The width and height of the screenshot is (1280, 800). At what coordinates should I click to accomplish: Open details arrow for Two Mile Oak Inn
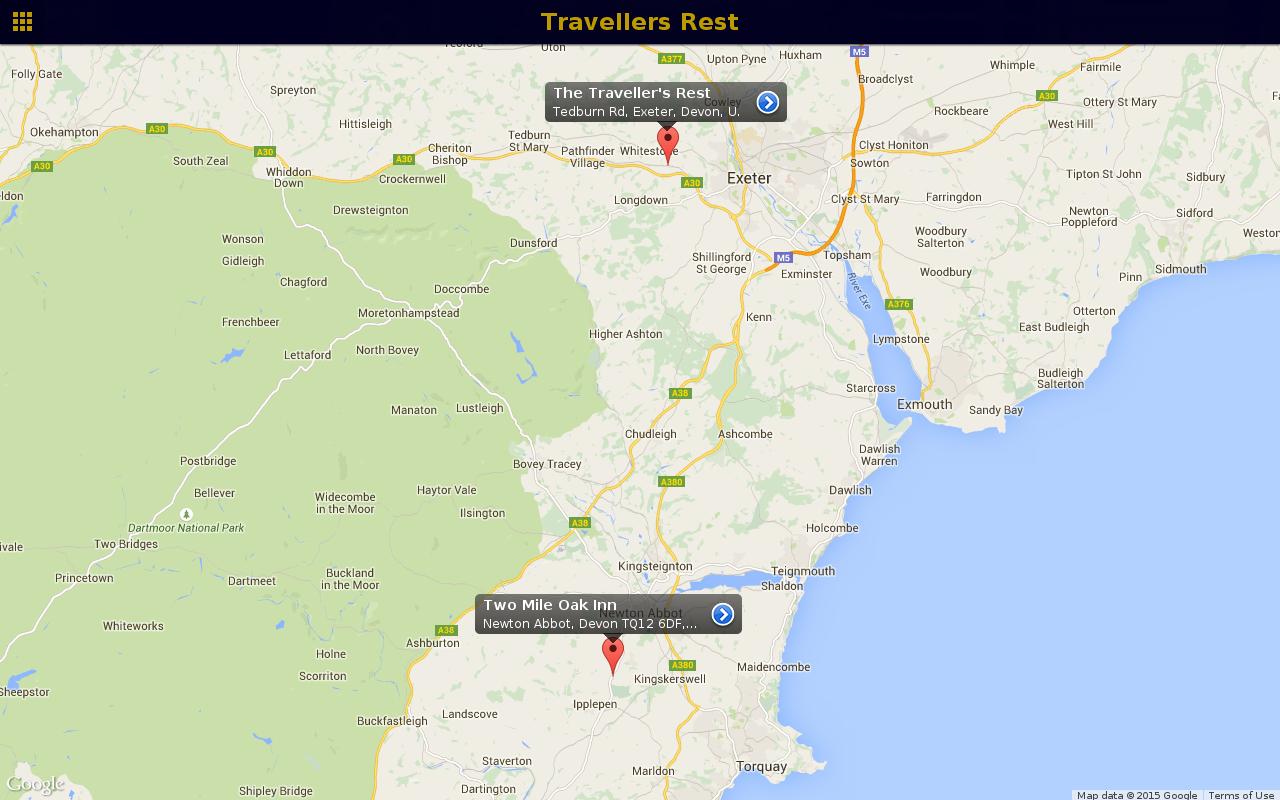(723, 614)
